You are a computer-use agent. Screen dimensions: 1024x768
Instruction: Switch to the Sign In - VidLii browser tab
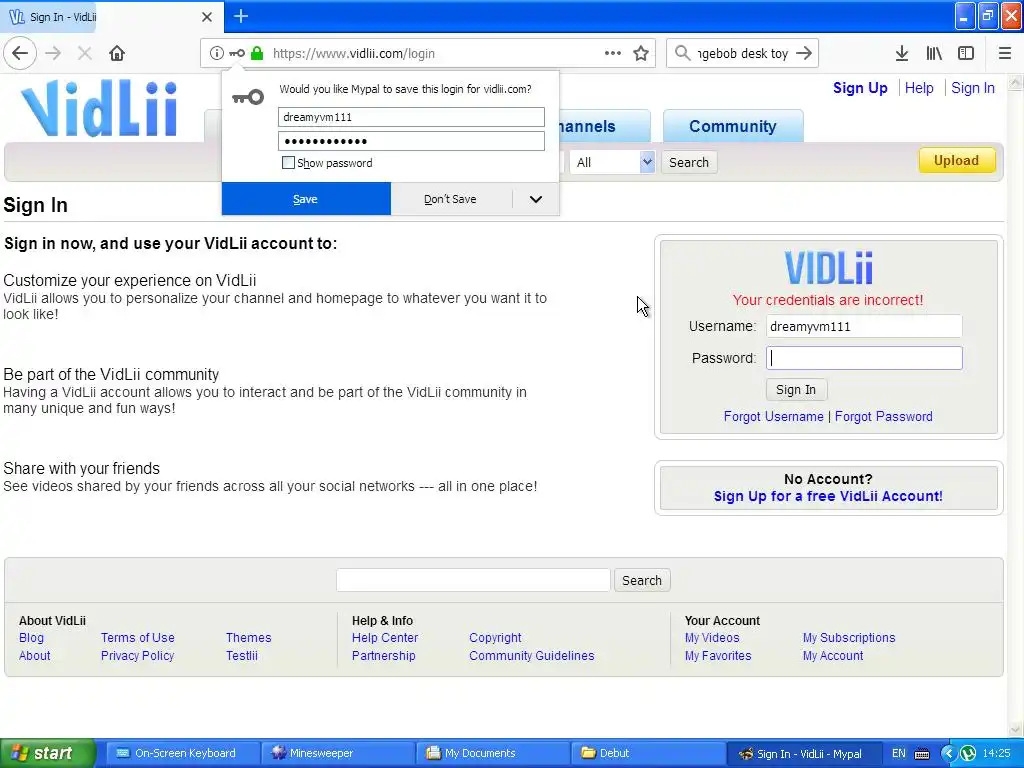click(x=111, y=16)
